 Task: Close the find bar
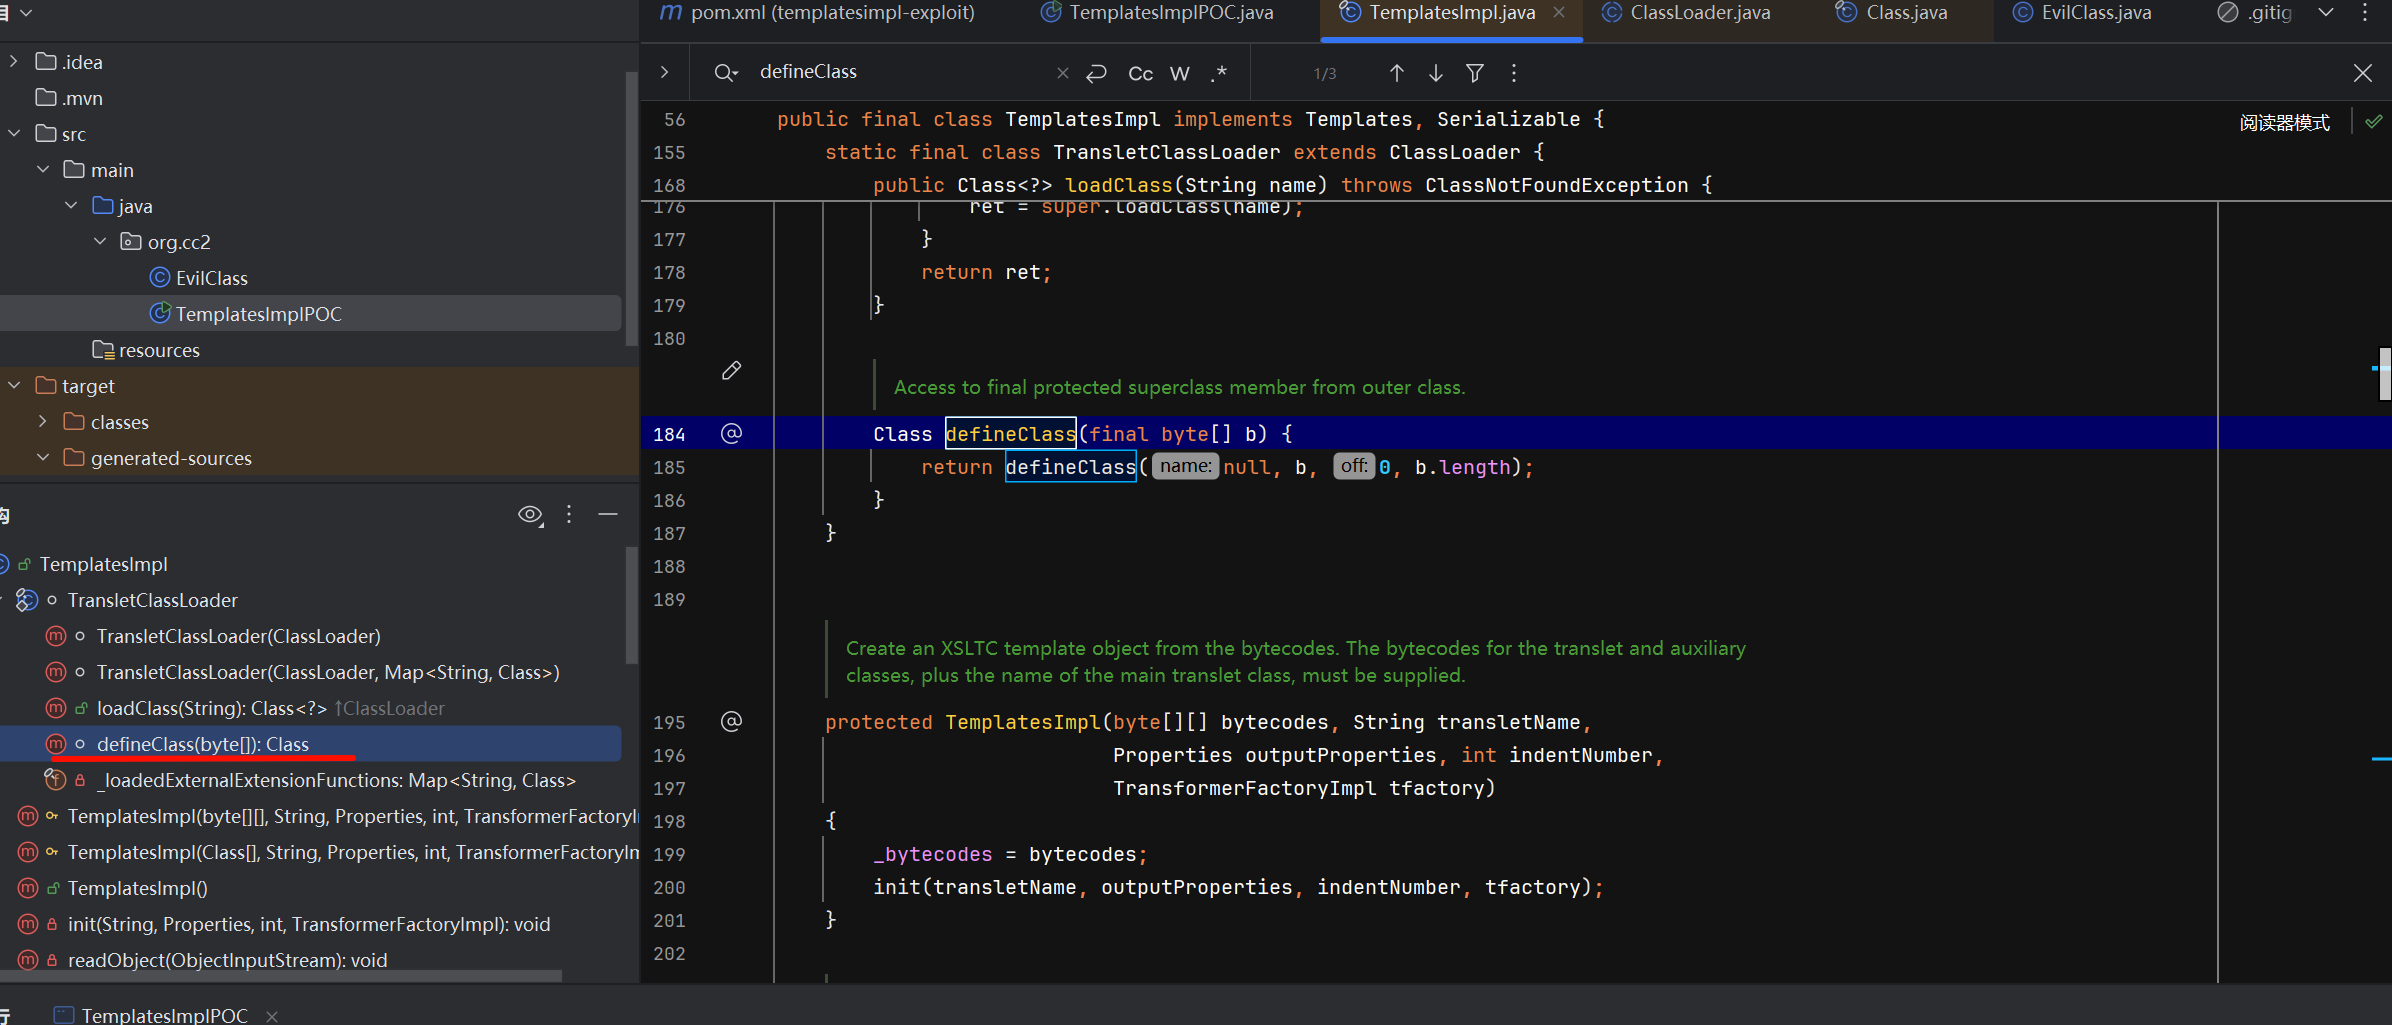coord(2362,73)
